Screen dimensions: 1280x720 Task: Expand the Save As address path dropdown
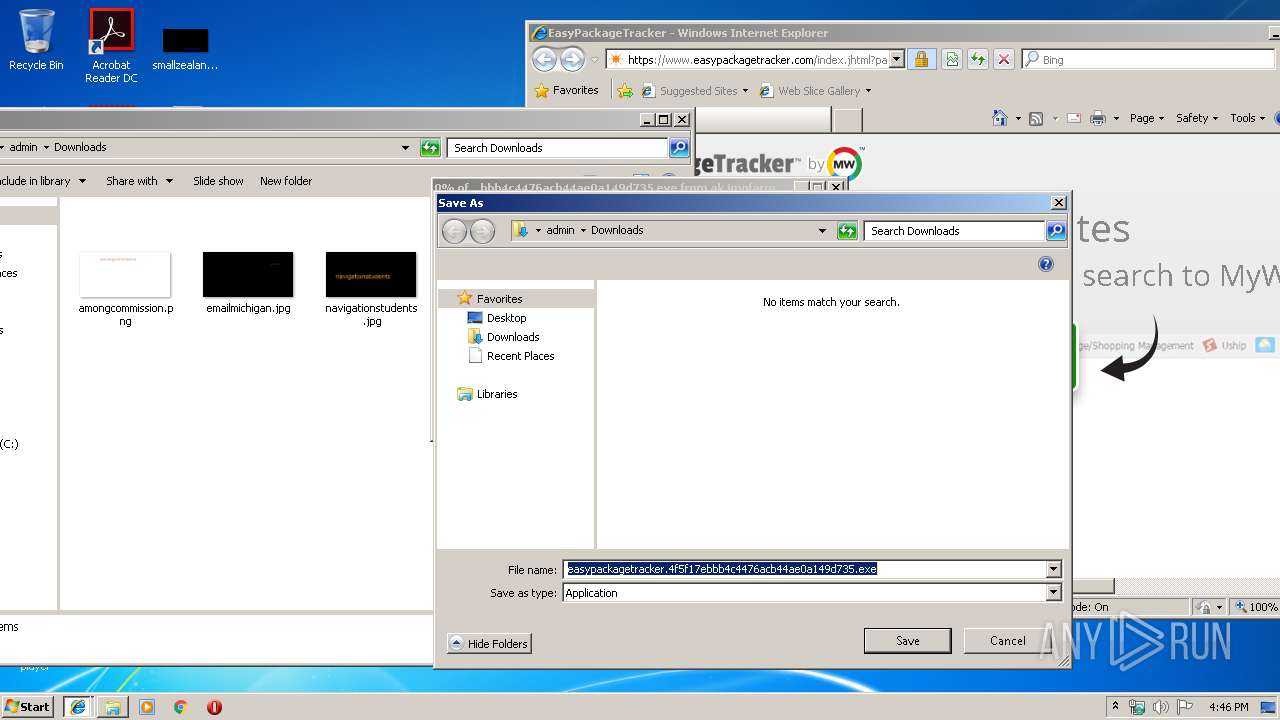pos(822,231)
